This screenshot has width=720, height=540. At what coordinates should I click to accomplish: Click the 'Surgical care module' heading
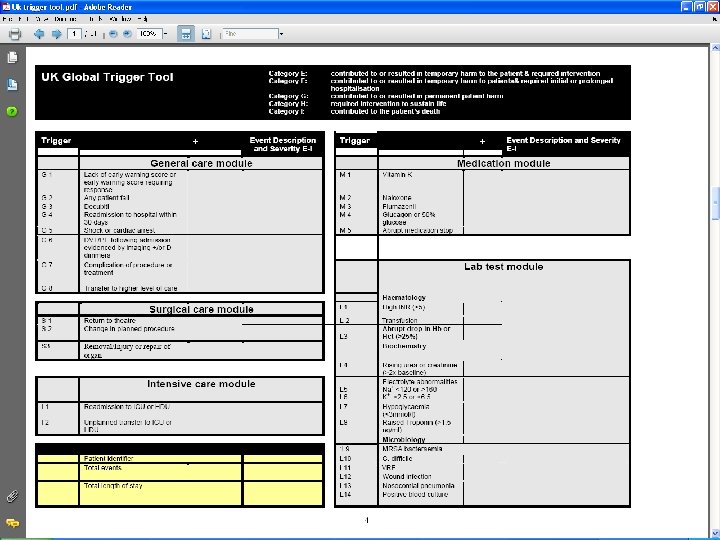(x=201, y=309)
